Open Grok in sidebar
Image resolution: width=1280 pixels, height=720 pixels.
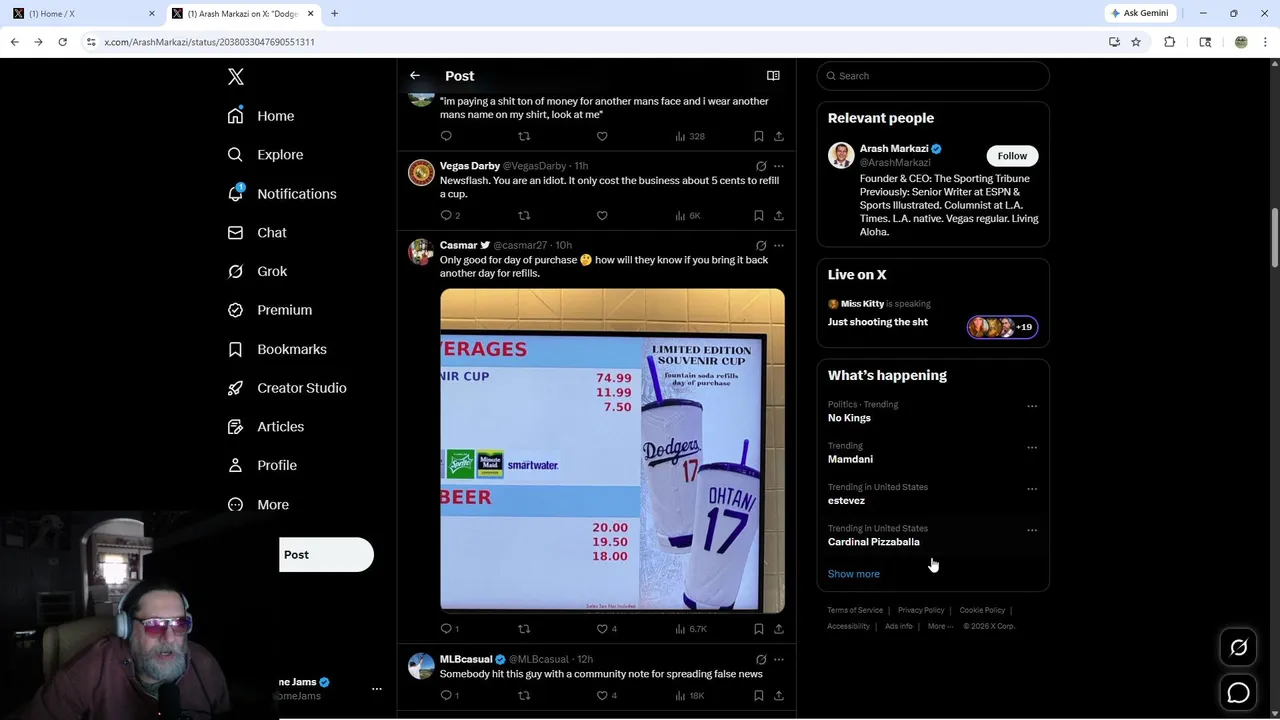(x=257, y=271)
